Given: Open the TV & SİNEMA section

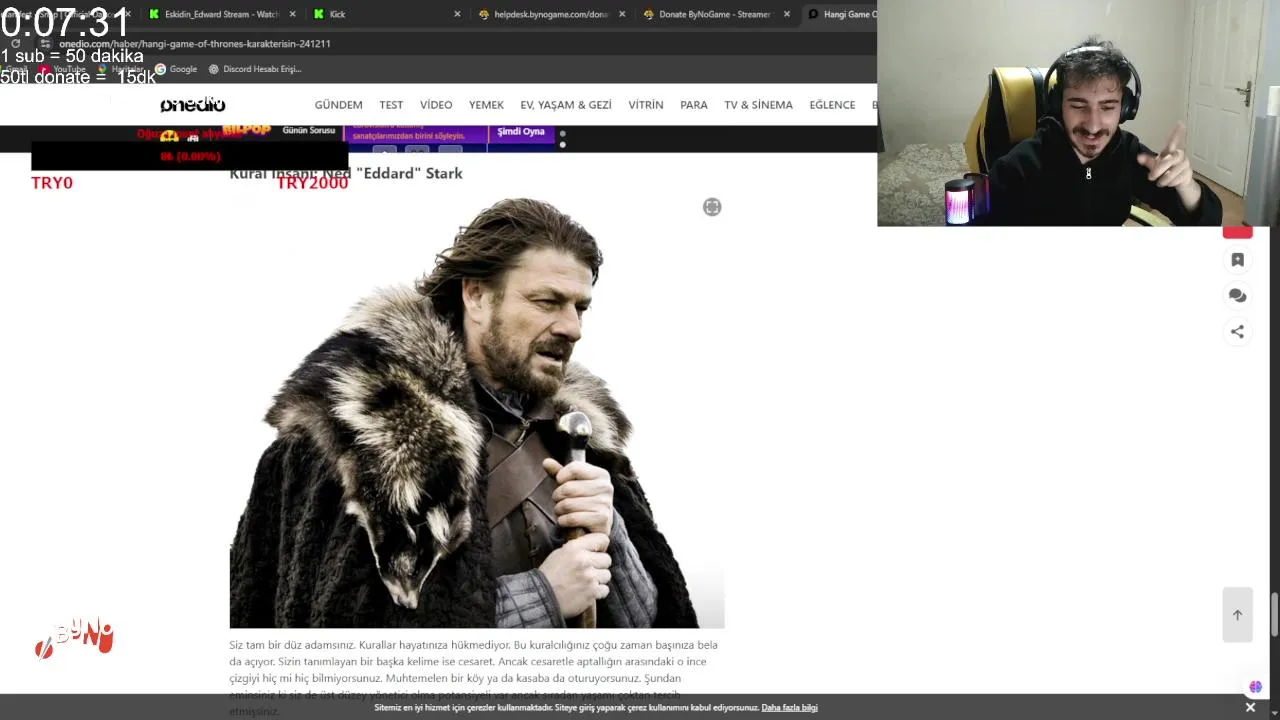Looking at the screenshot, I should [758, 105].
